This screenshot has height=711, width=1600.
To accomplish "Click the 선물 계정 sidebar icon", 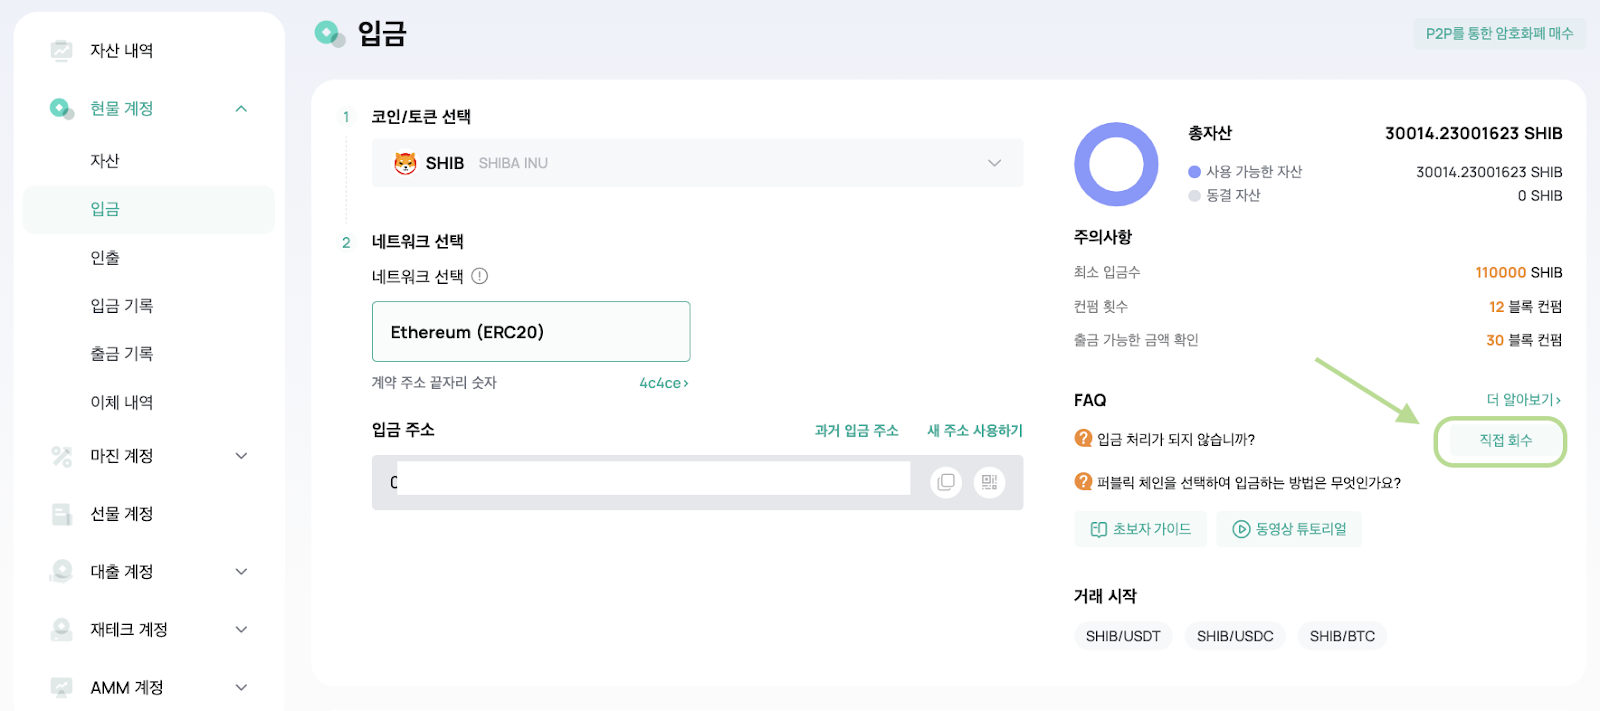I will point(62,514).
